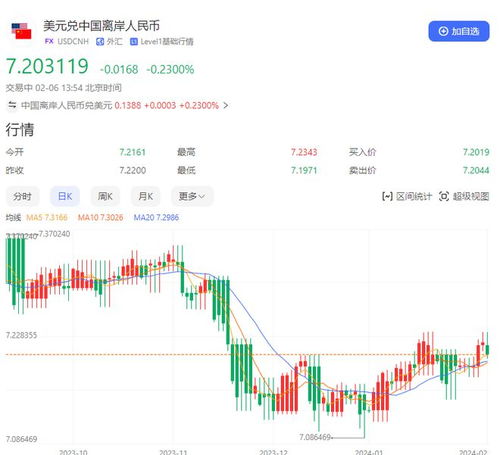Select the 日K daily candlestick tab
The width and height of the screenshot is (500, 455).
point(65,196)
